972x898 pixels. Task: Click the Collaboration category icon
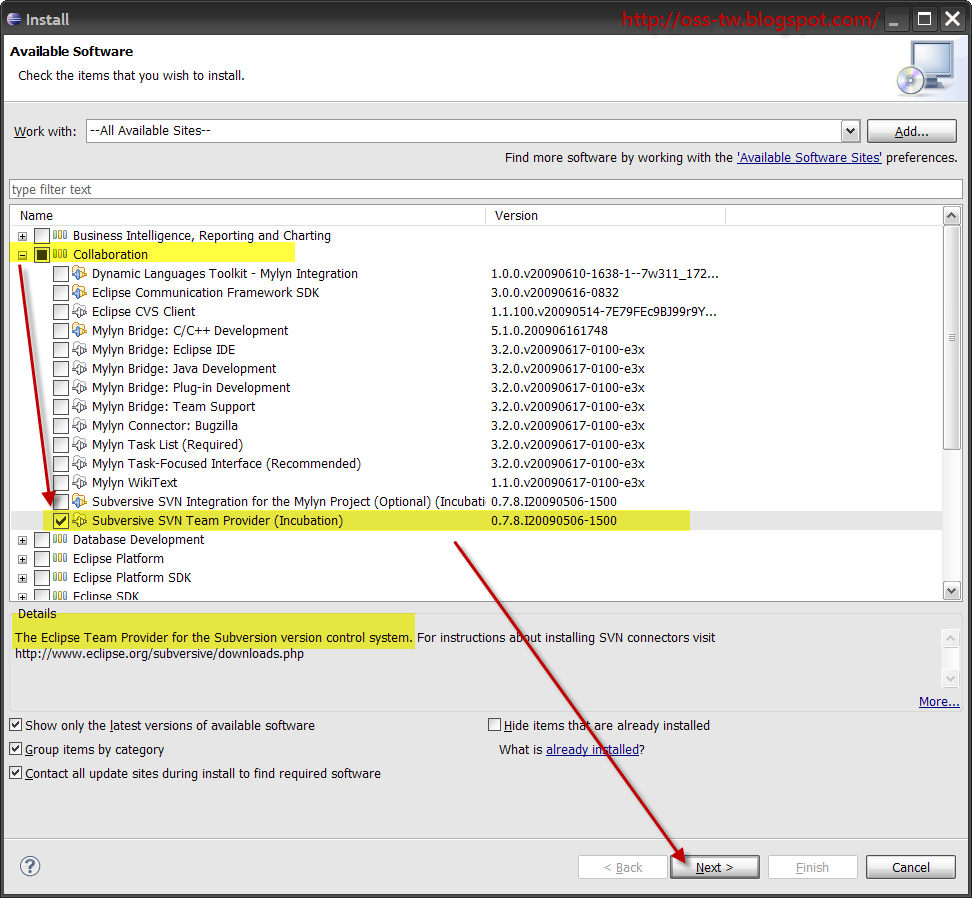click(60, 254)
